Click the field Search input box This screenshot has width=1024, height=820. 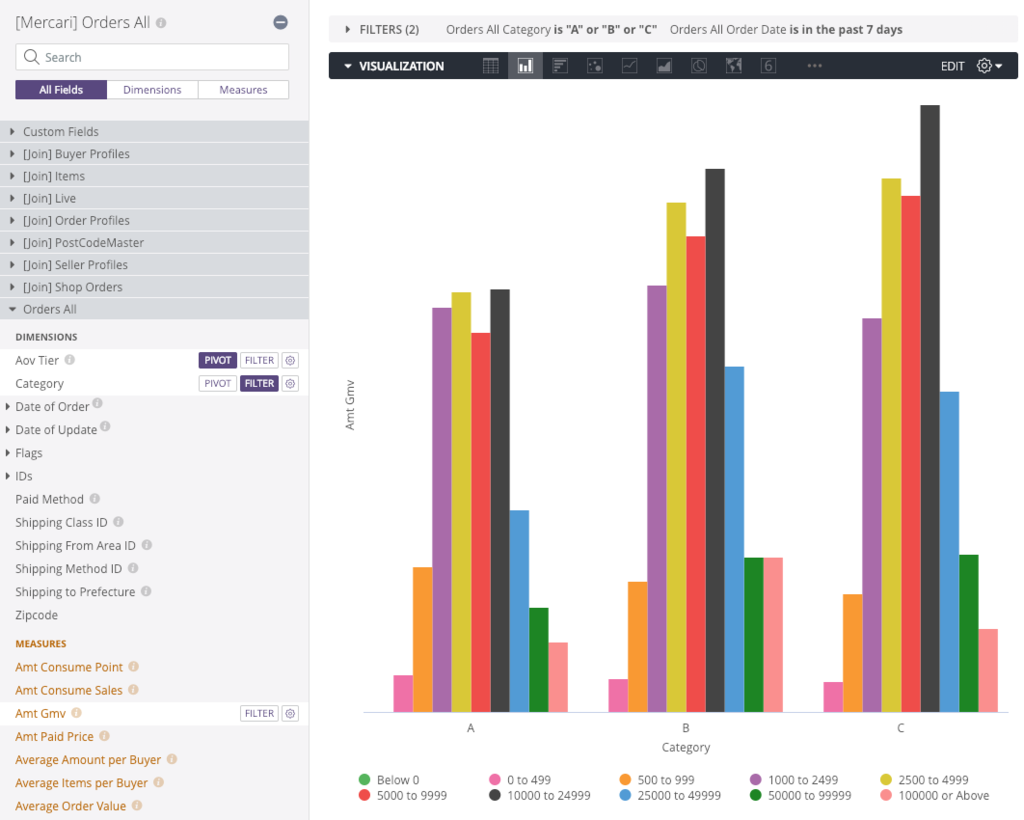pyautogui.click(x=152, y=57)
